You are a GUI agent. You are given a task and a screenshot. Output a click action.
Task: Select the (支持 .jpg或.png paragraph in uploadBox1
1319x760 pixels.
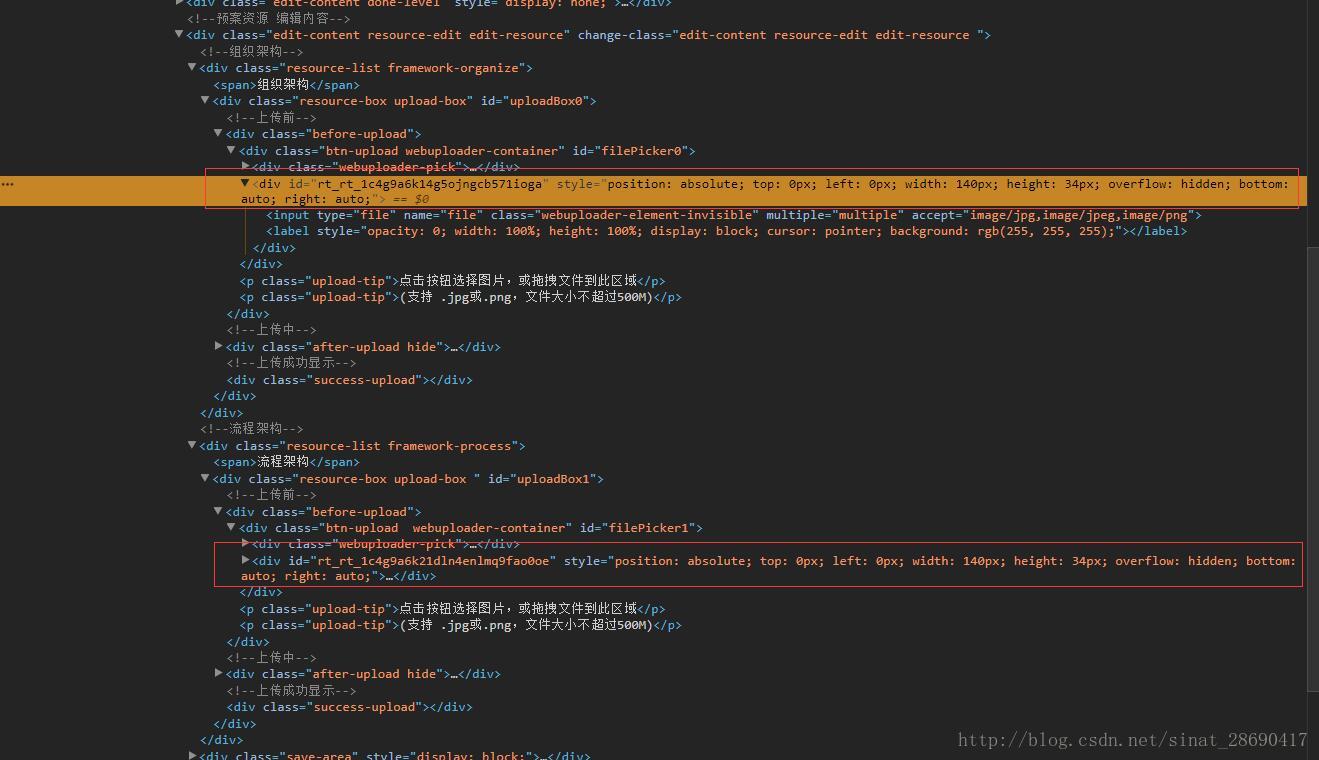click(460, 625)
